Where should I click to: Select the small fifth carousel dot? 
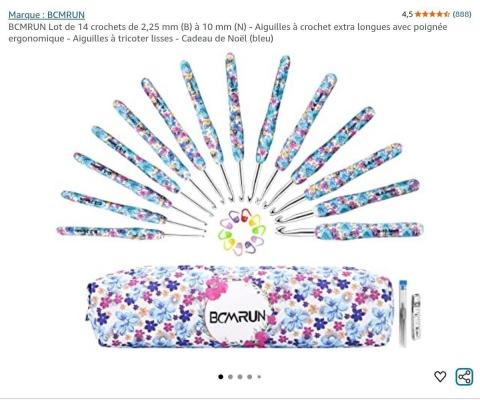tap(259, 377)
